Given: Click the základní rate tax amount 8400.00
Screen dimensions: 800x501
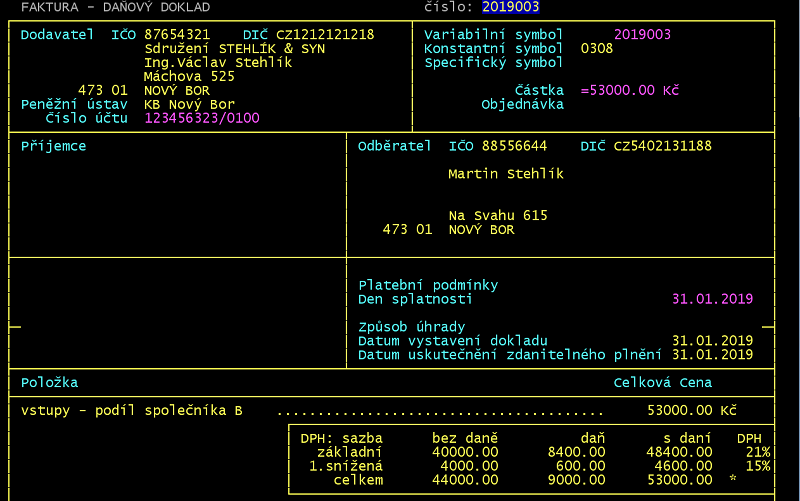Looking at the screenshot, I should 580,452.
